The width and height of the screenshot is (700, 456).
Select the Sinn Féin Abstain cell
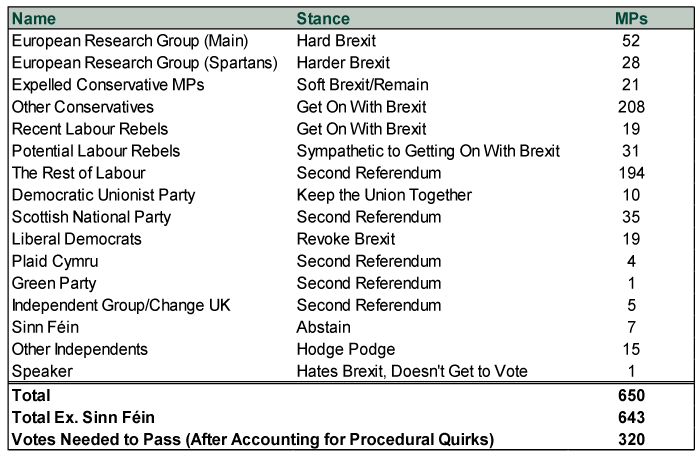(x=323, y=327)
